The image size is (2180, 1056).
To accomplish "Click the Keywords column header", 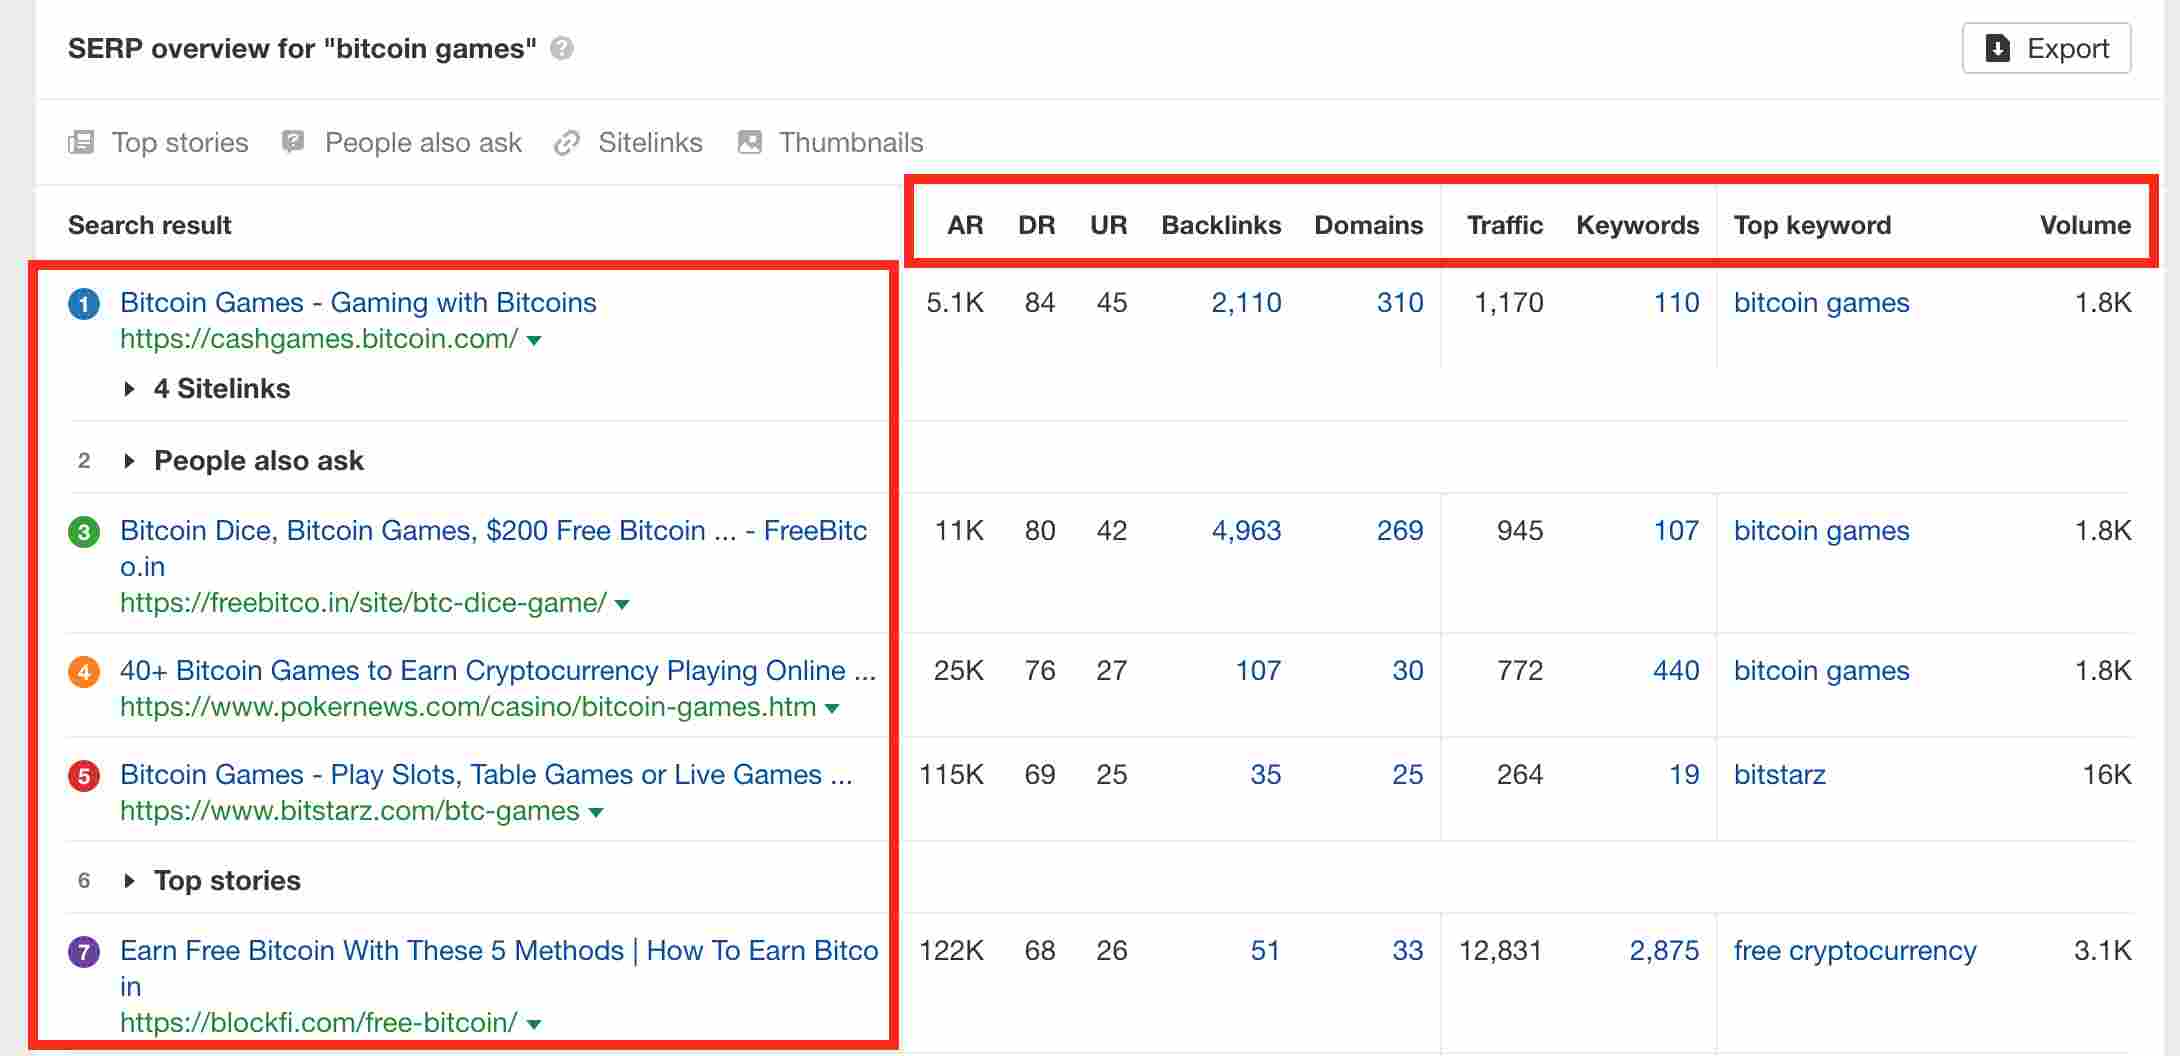I will [x=1637, y=225].
